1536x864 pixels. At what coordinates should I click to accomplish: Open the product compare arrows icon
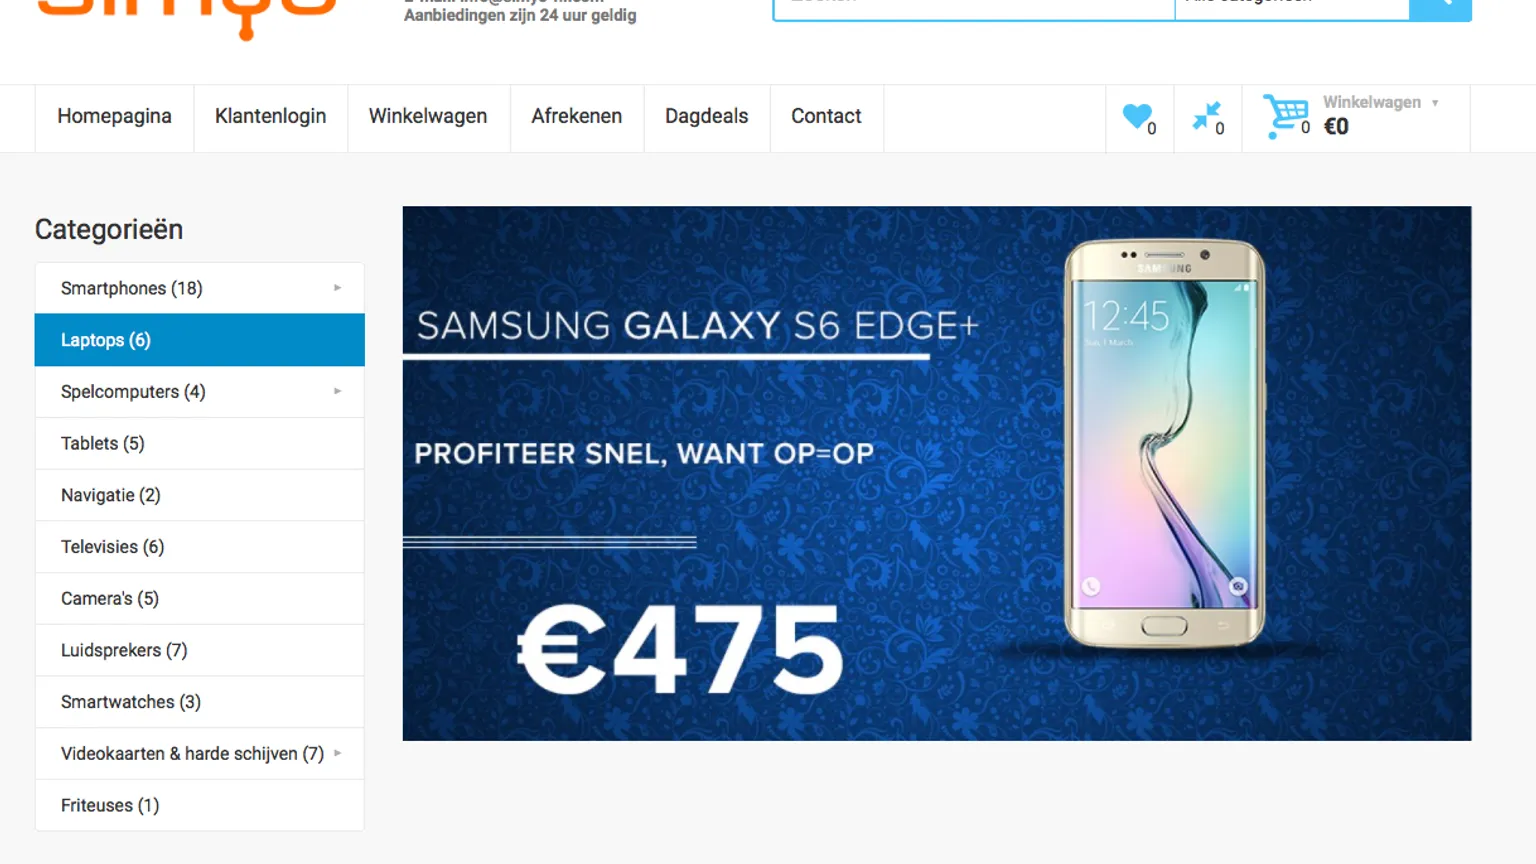1206,116
